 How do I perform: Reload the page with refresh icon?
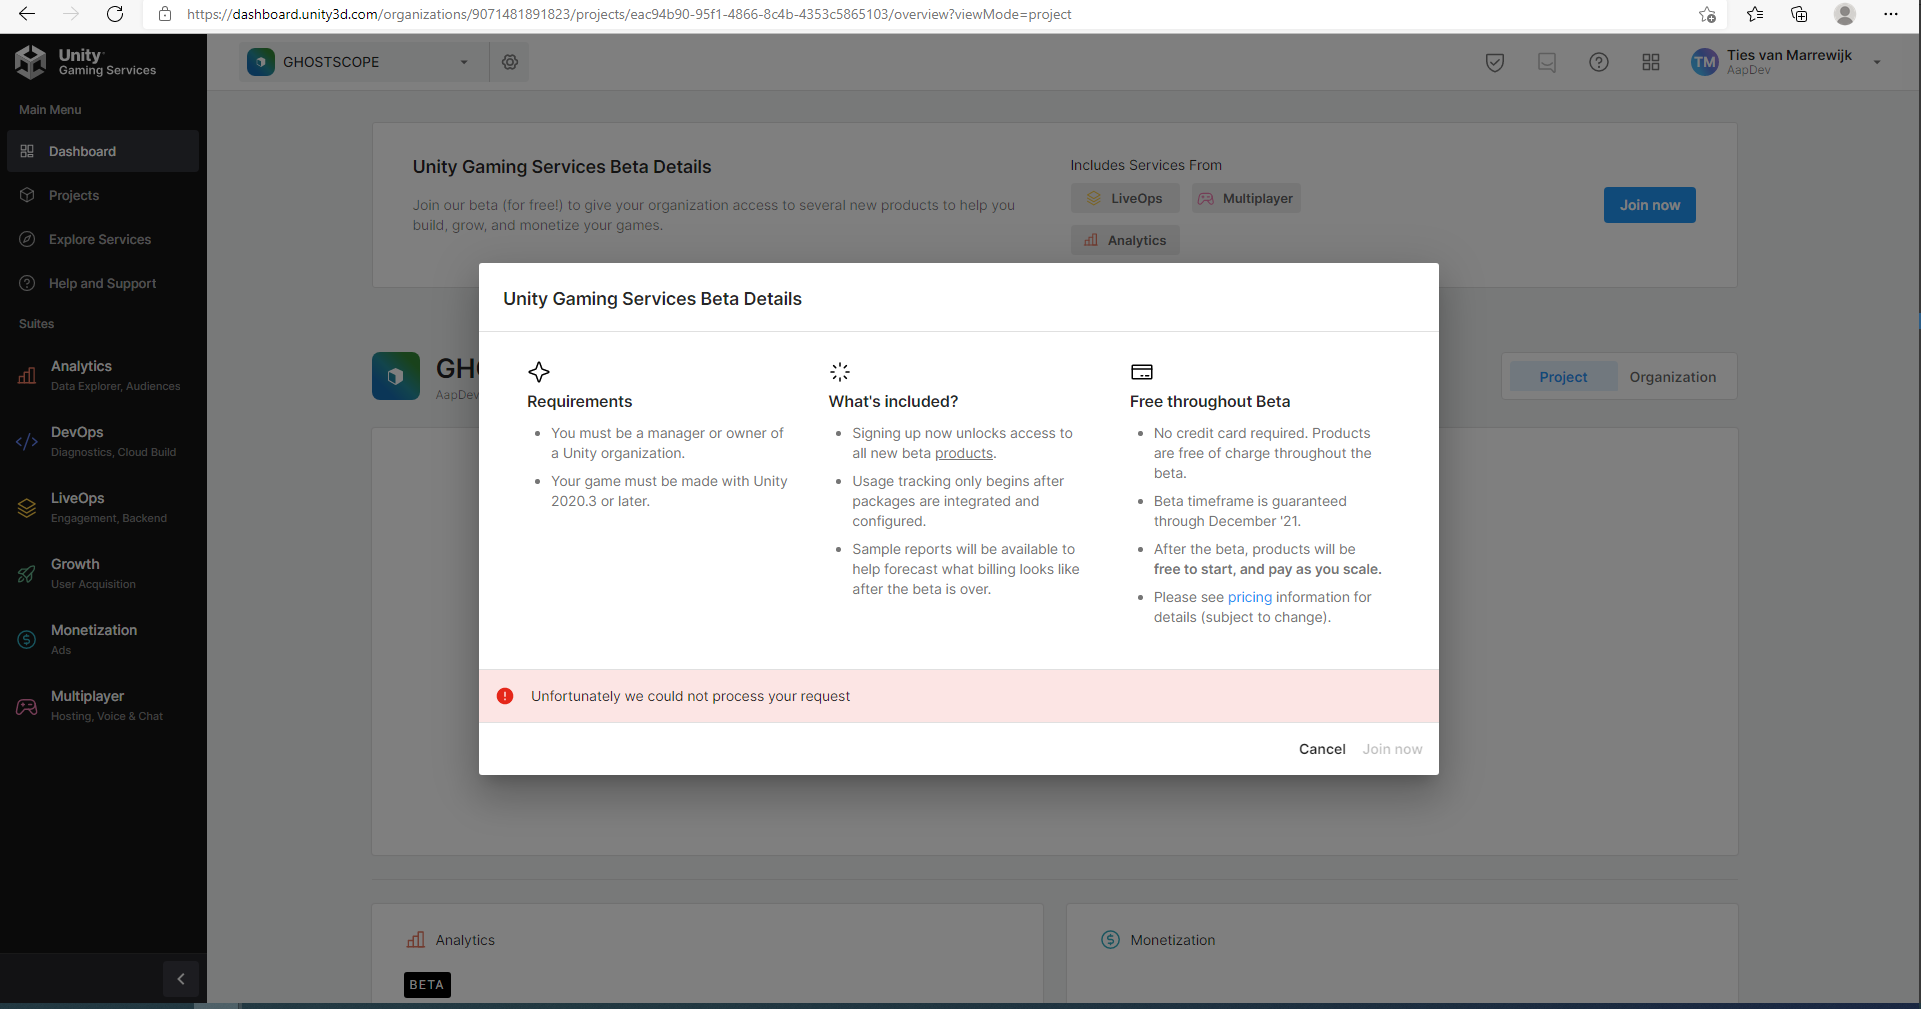pyautogui.click(x=115, y=14)
